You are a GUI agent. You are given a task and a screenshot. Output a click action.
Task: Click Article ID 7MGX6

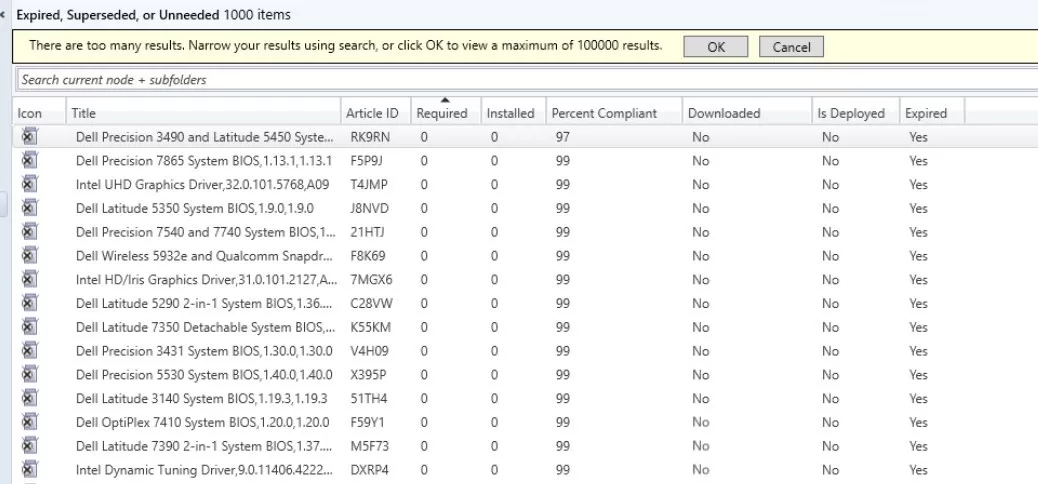[x=371, y=280]
